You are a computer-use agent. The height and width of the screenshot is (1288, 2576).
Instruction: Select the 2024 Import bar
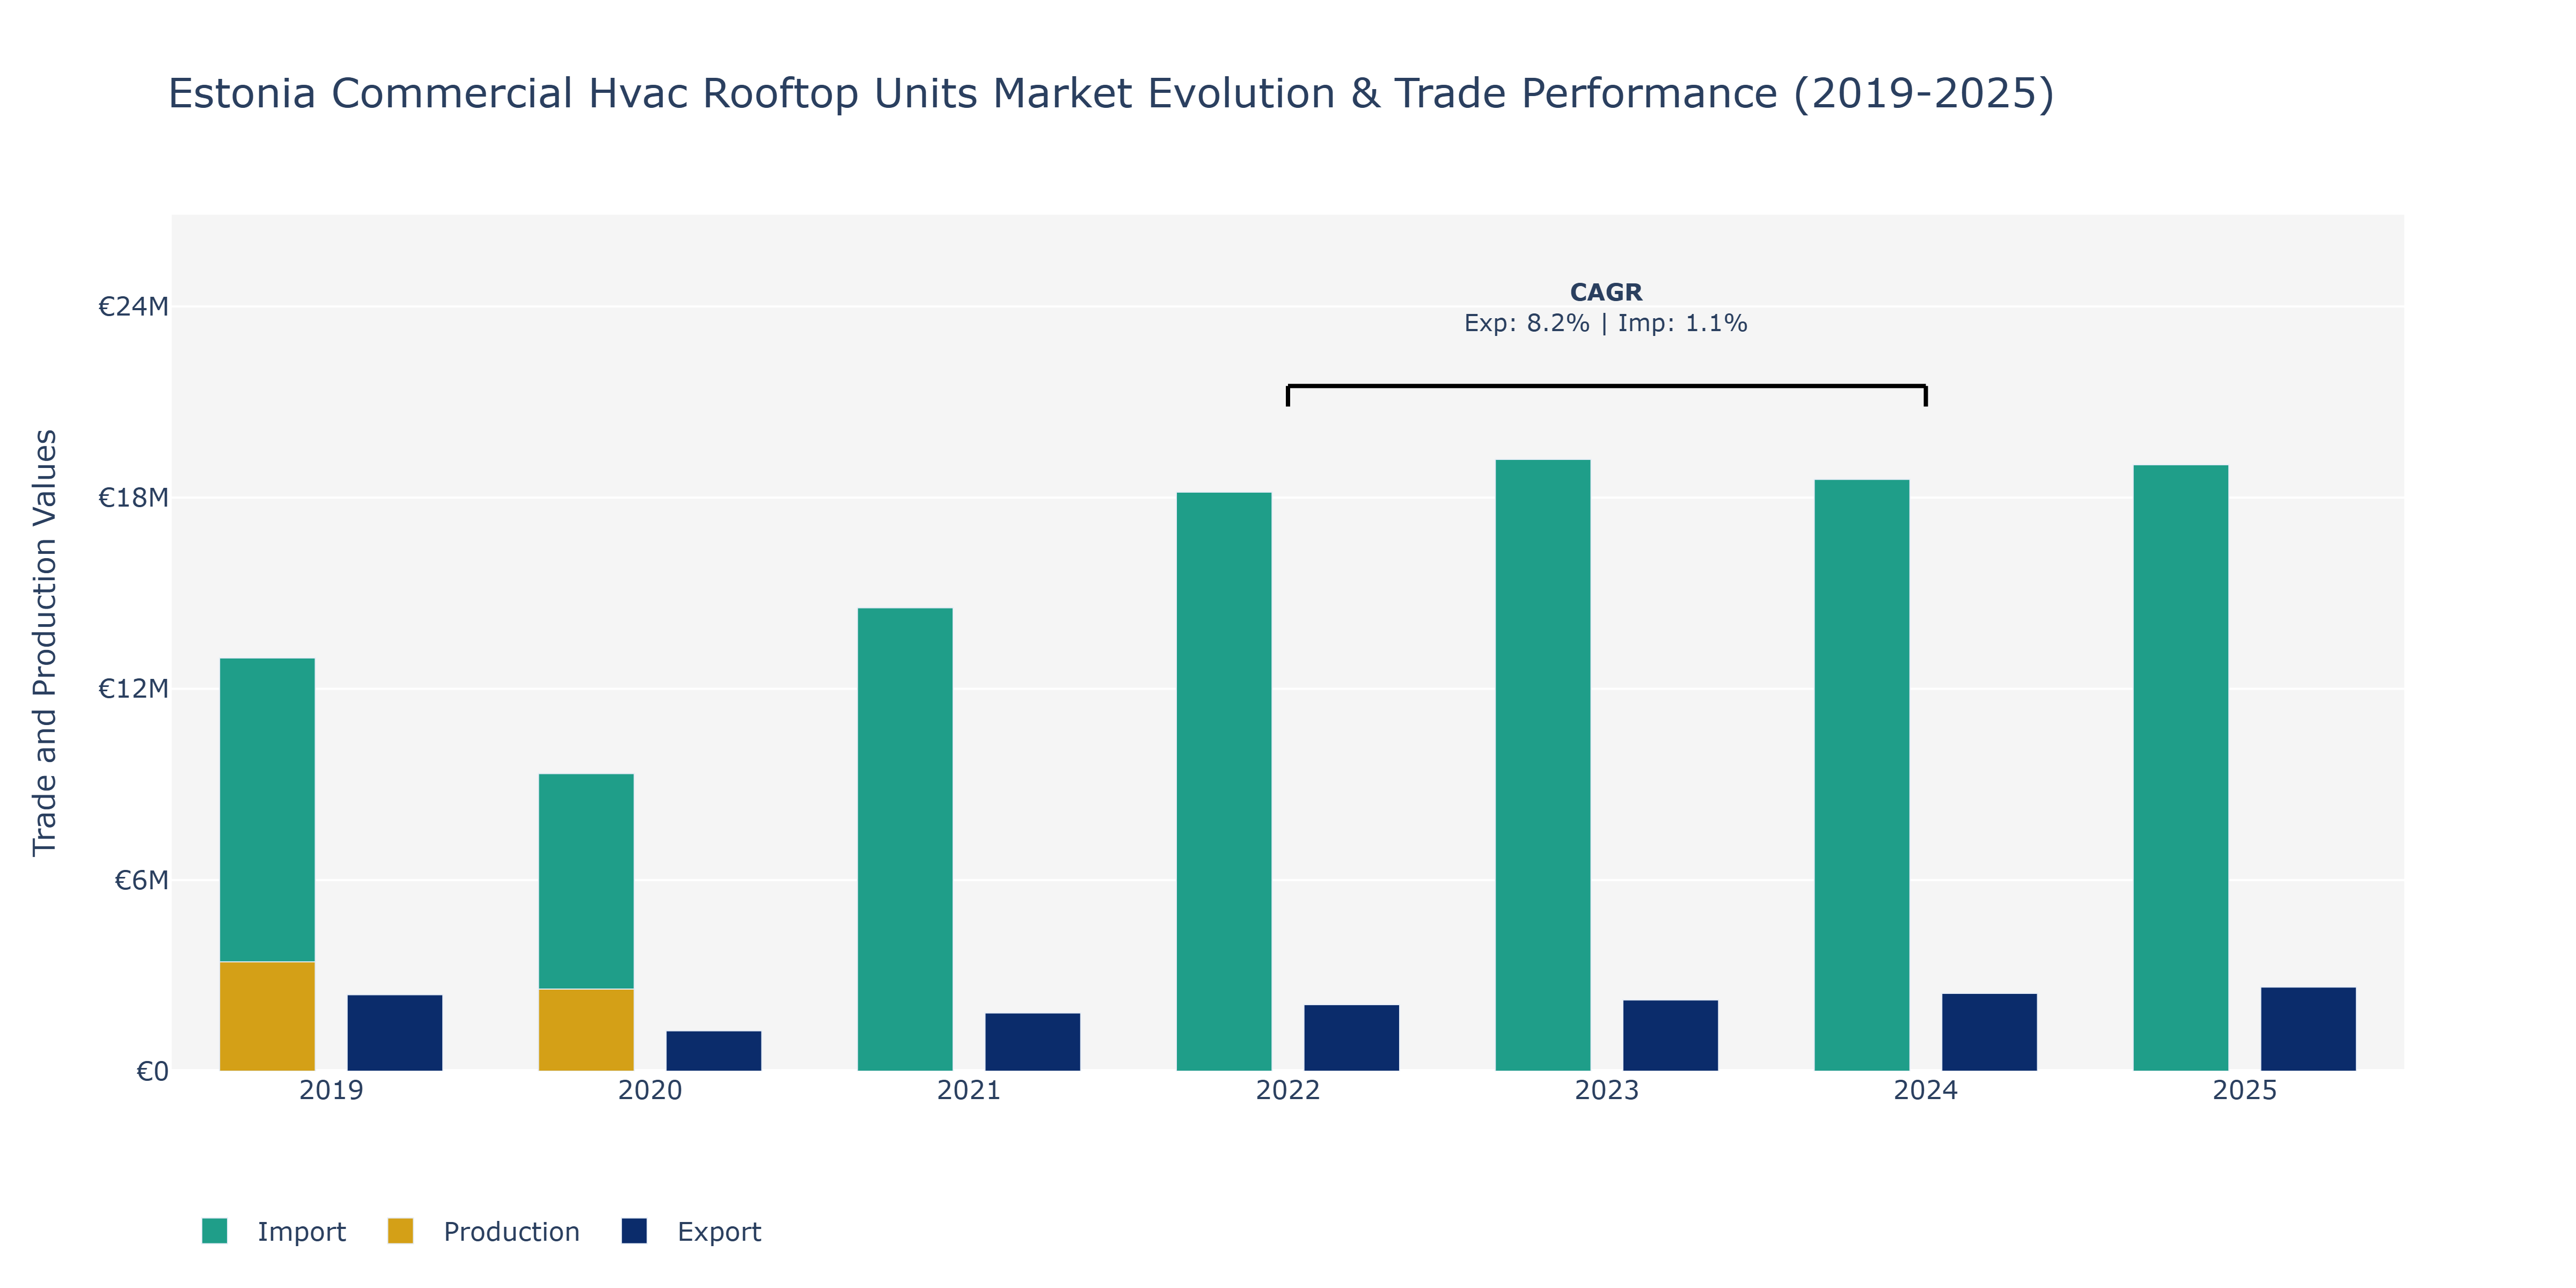point(1862,775)
